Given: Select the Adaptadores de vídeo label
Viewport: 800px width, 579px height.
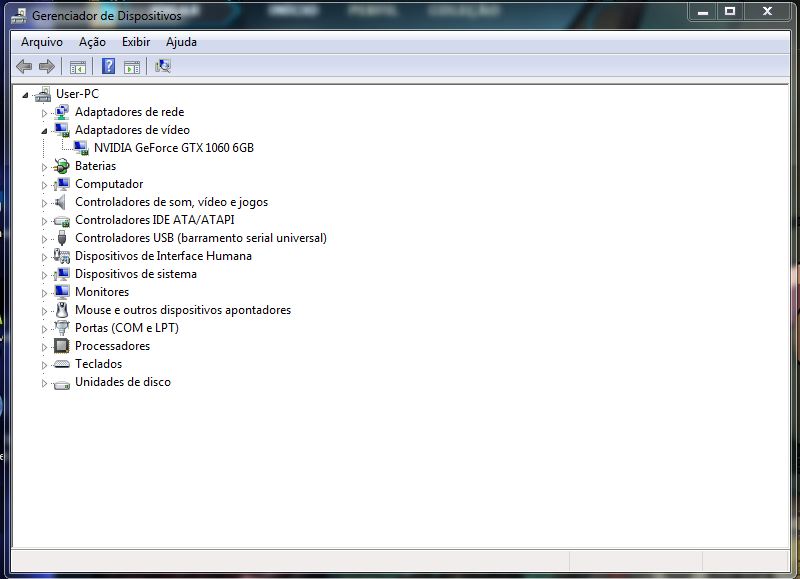Looking at the screenshot, I should [x=132, y=130].
